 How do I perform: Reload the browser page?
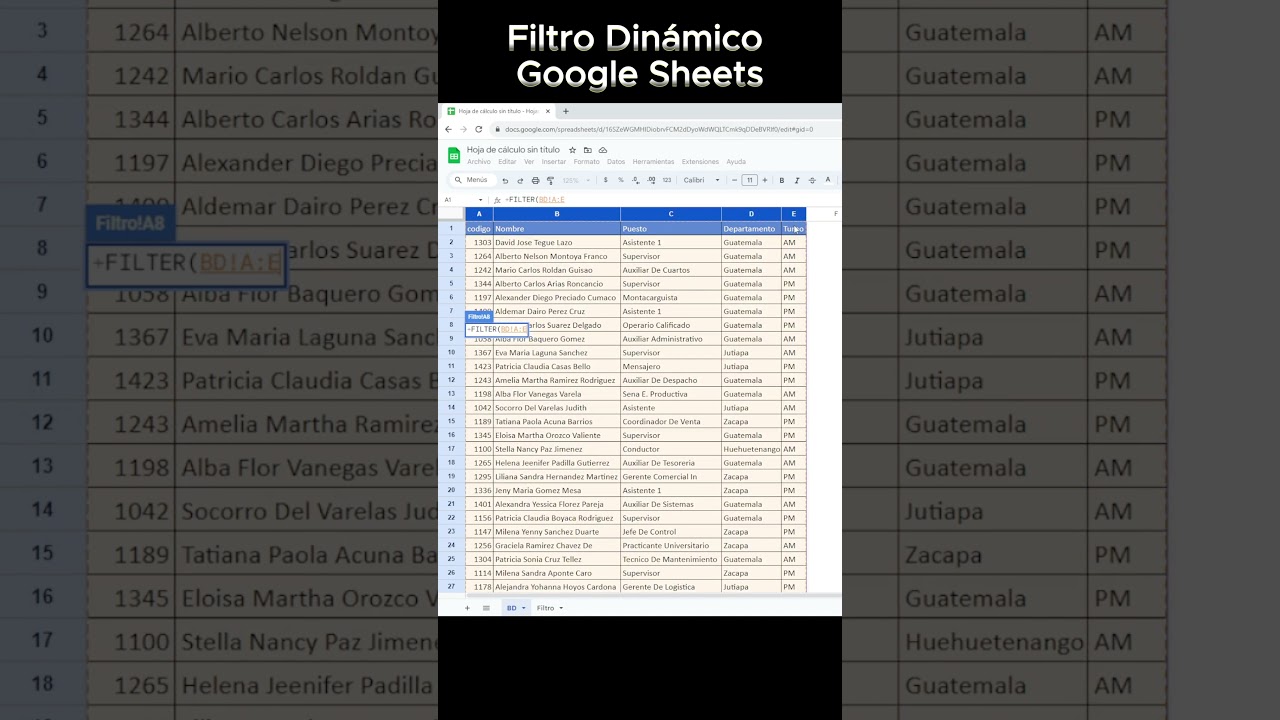coord(479,129)
